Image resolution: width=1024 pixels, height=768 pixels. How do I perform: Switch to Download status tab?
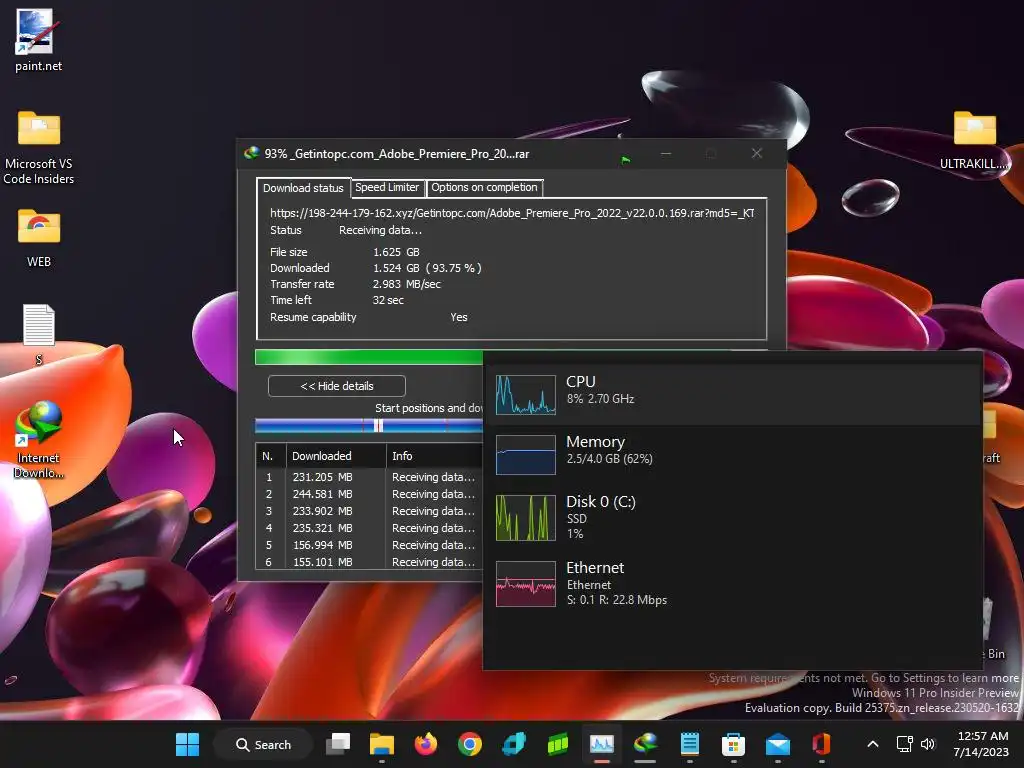(x=303, y=188)
